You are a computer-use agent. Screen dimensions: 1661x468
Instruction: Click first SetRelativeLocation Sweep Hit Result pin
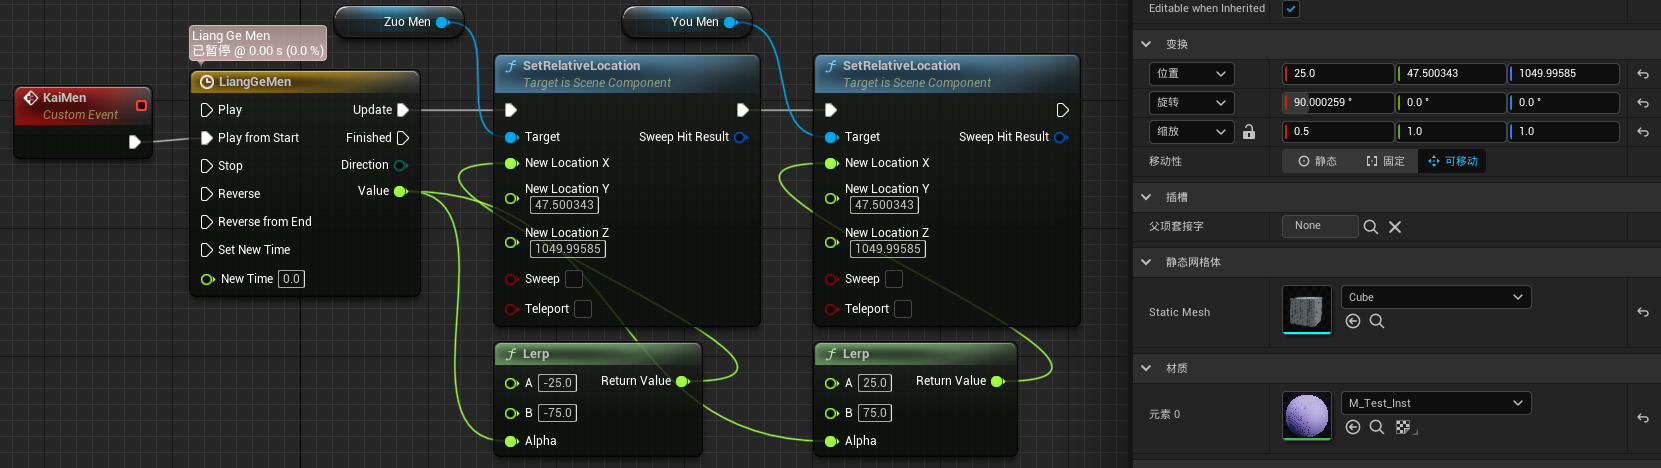[741, 137]
